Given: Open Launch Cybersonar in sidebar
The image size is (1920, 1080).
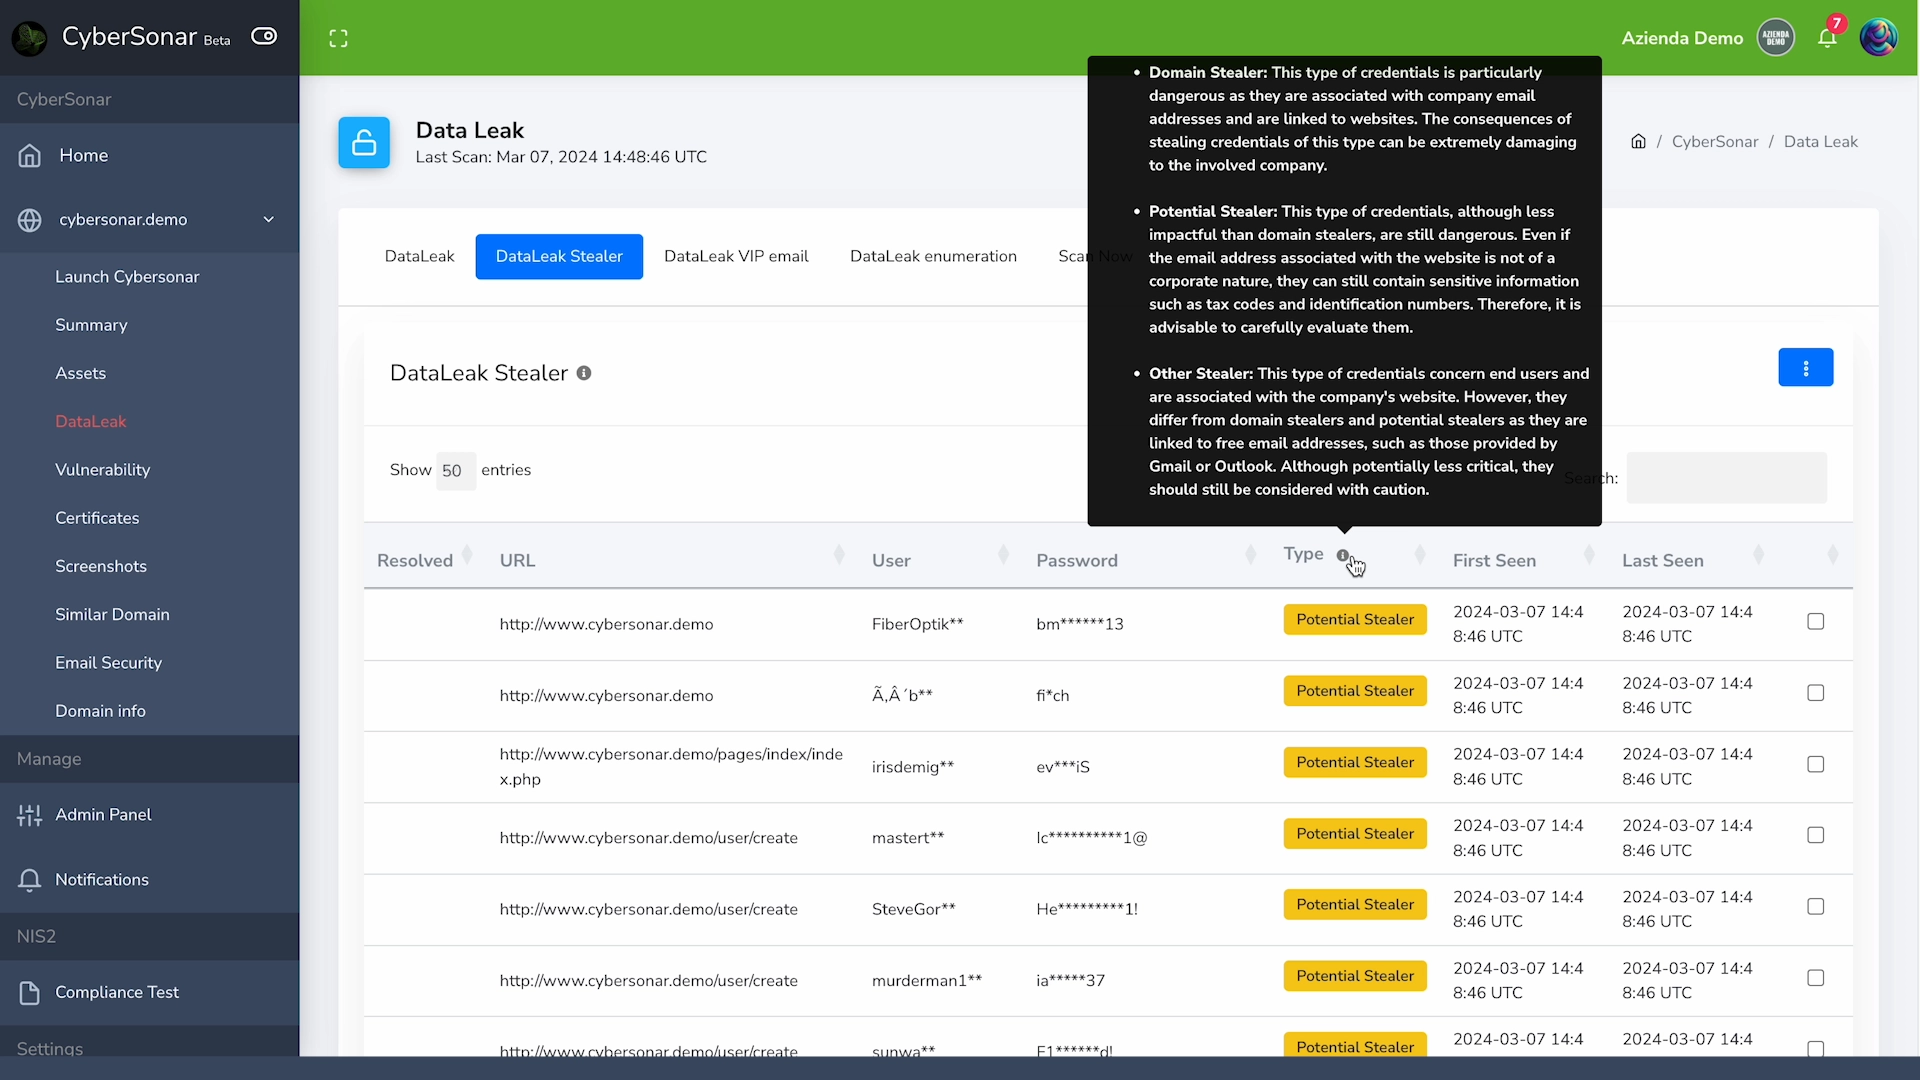Looking at the screenshot, I should (127, 277).
